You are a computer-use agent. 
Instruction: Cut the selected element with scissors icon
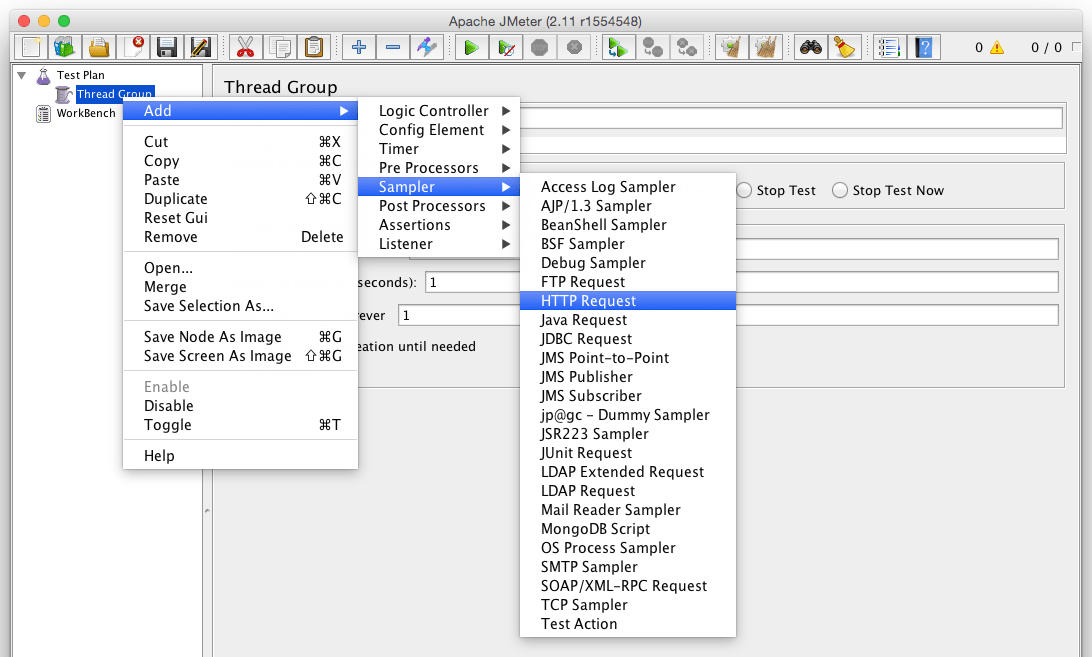(x=245, y=46)
